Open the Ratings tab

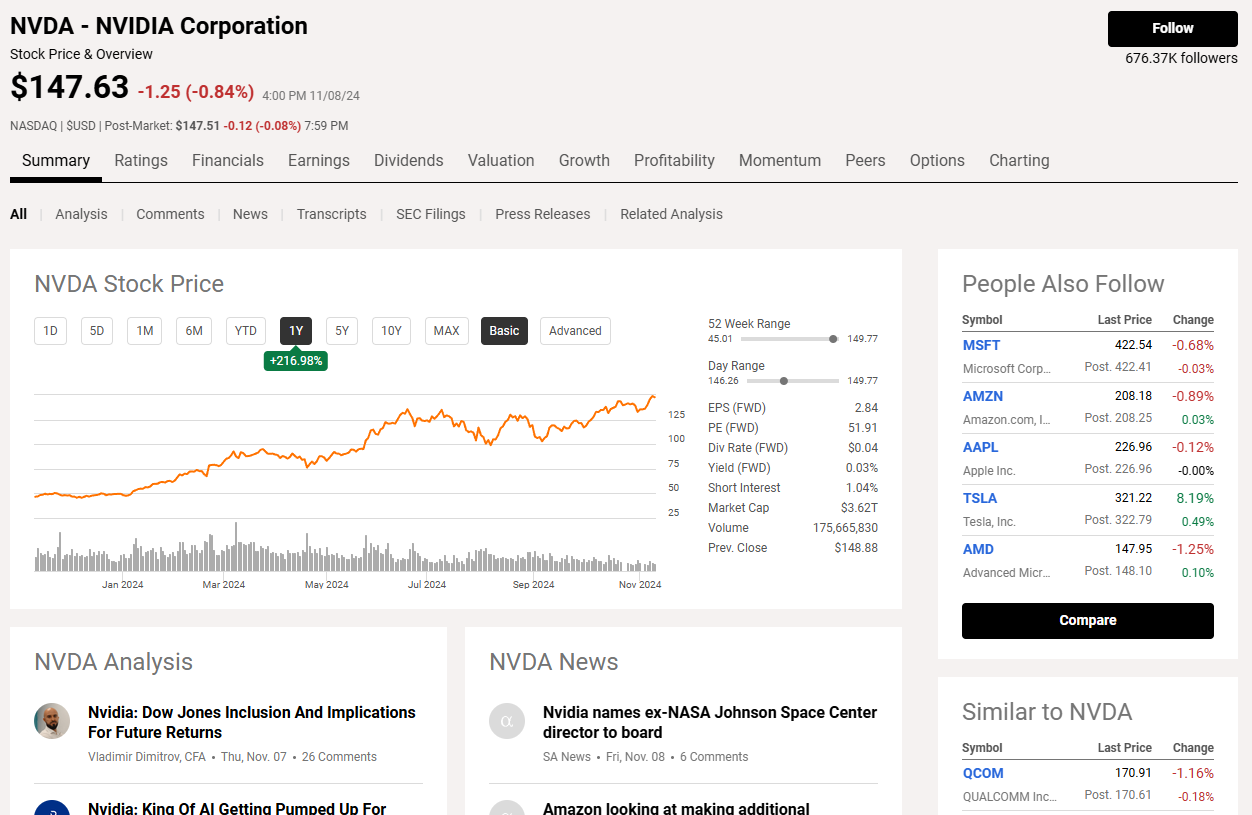141,160
